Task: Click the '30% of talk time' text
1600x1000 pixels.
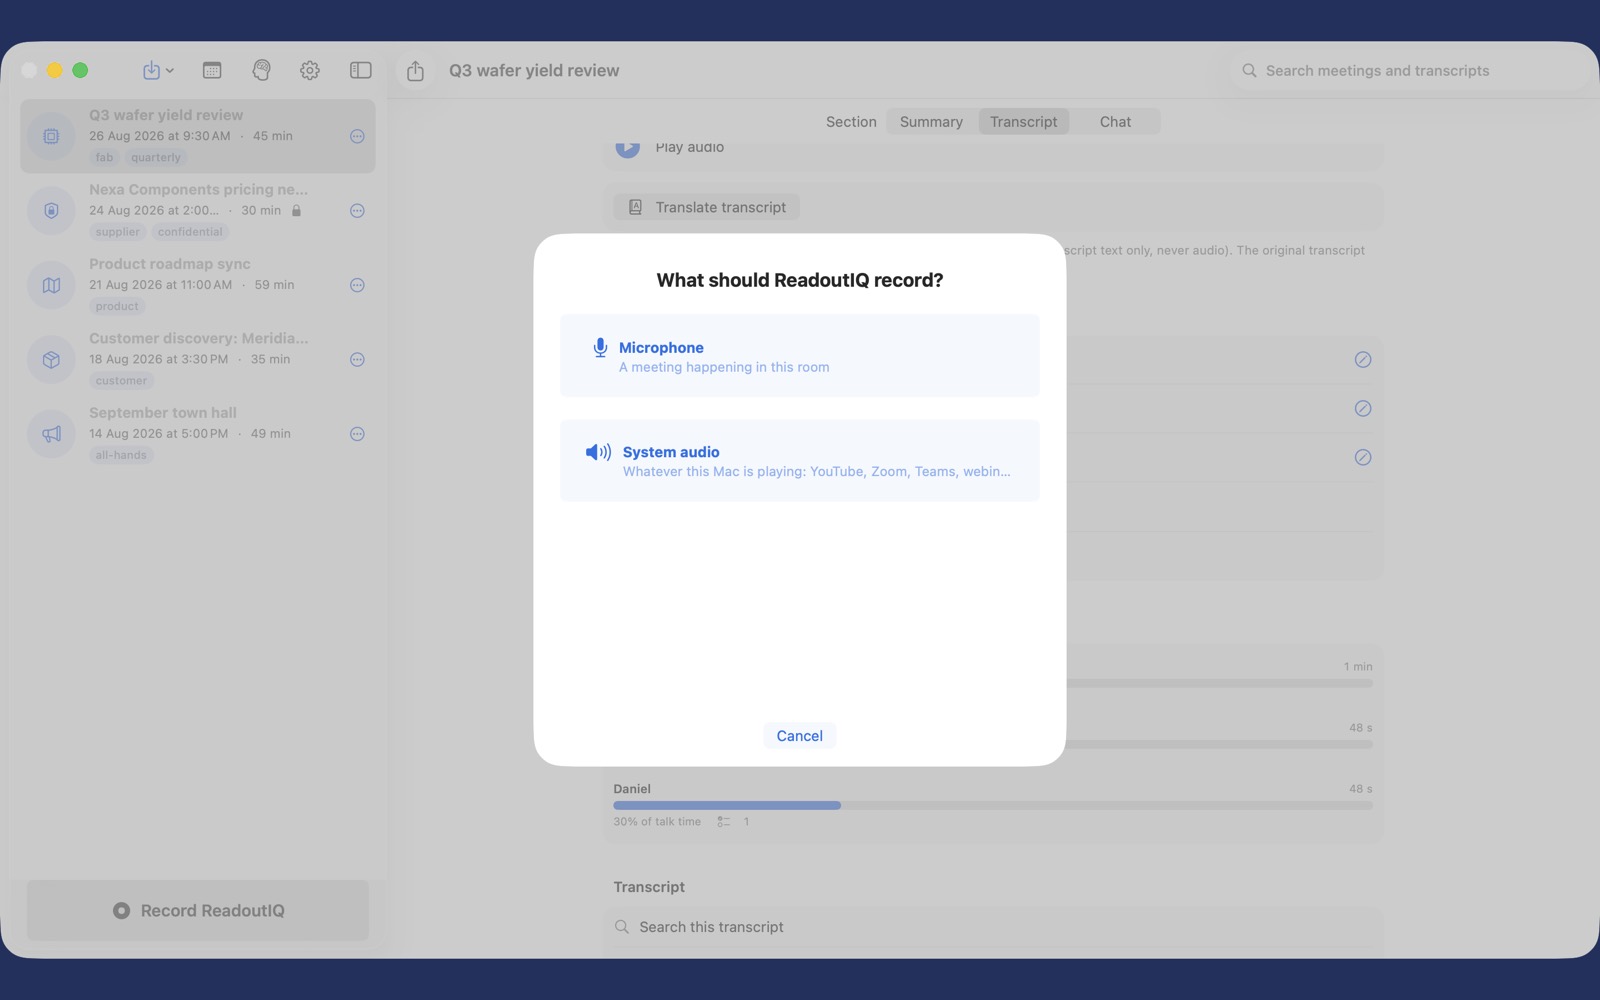Action: point(657,822)
